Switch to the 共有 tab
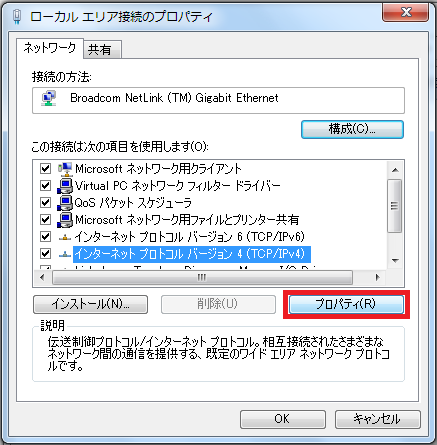This screenshot has width=437, height=445. tap(102, 50)
